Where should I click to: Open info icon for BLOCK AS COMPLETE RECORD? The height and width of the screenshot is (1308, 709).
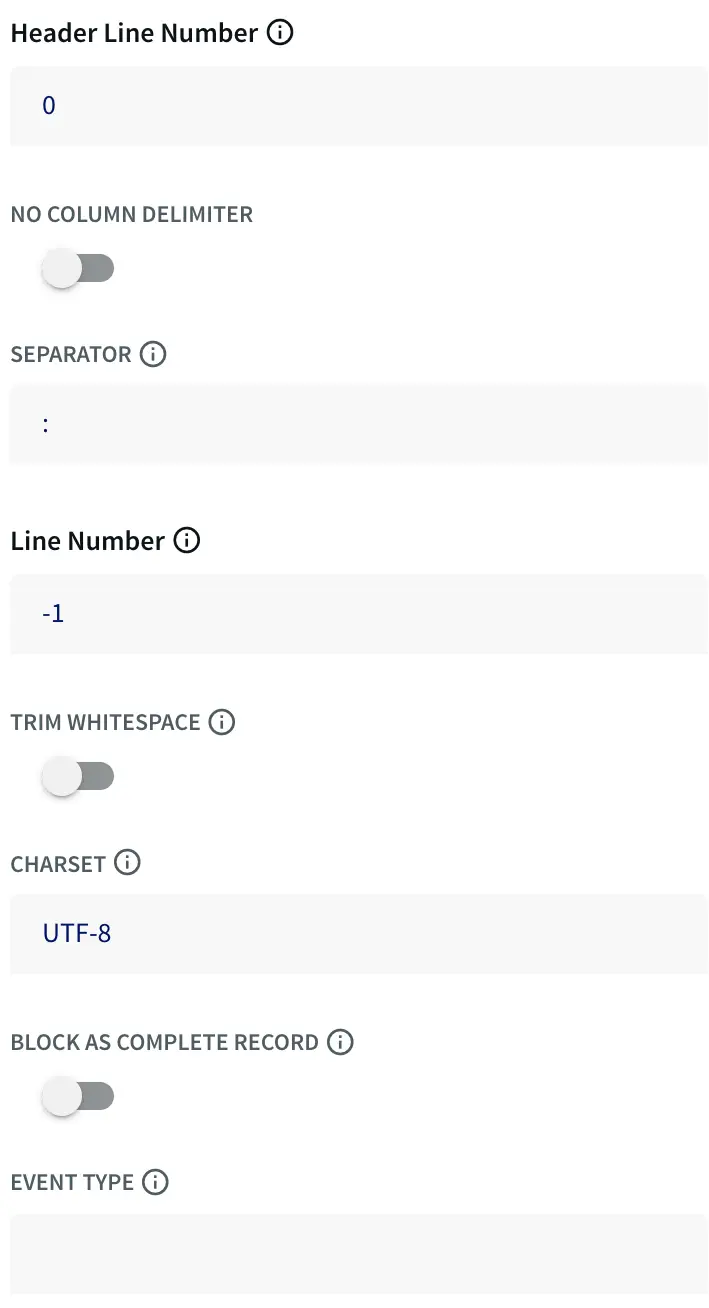pyautogui.click(x=340, y=1042)
